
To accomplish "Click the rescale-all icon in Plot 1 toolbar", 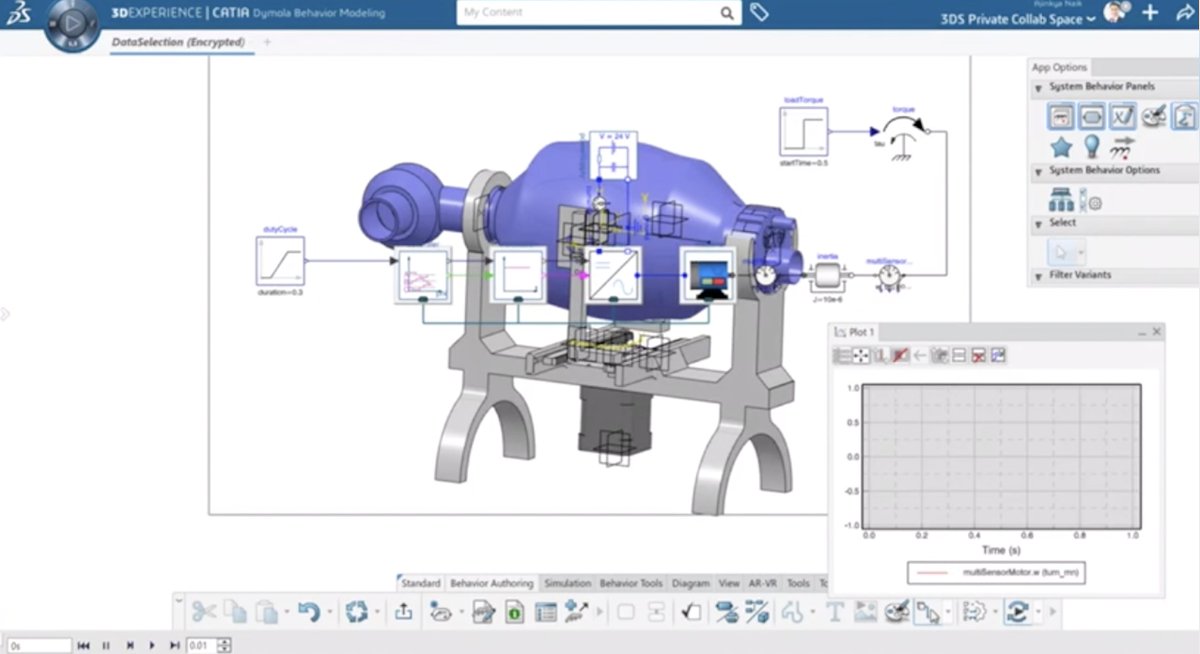I will coord(861,355).
